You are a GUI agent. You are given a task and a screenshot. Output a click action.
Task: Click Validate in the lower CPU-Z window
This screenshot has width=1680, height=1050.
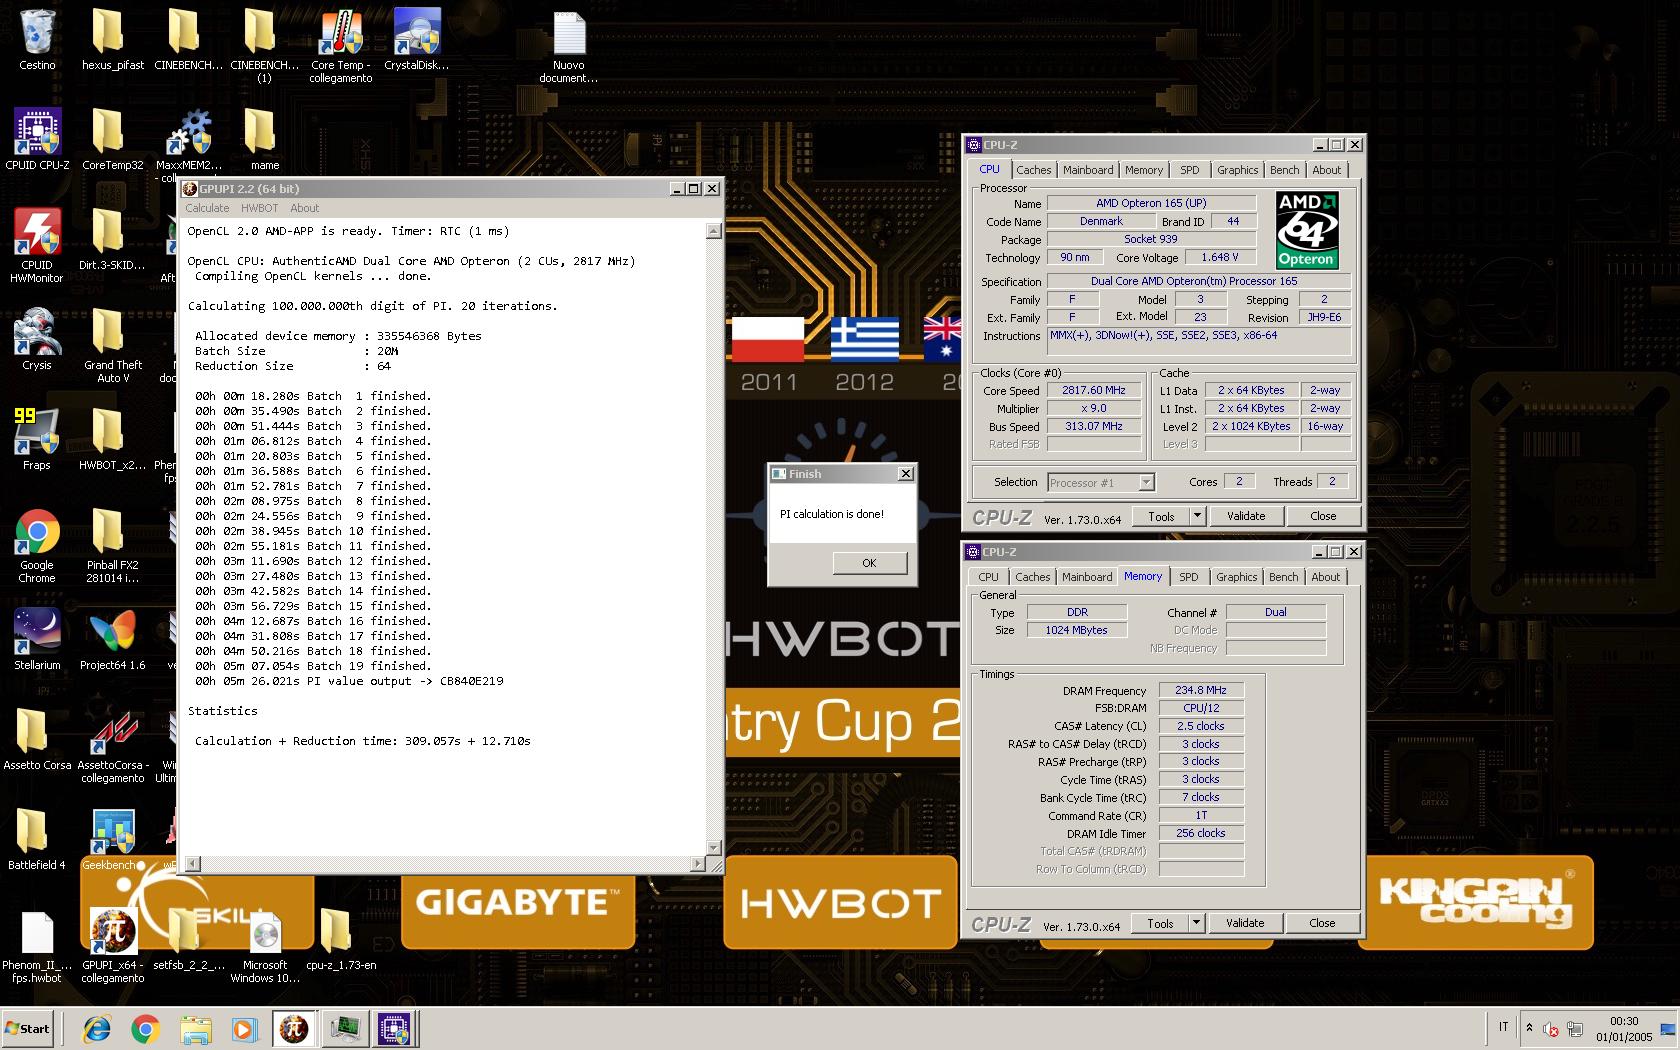[1245, 923]
